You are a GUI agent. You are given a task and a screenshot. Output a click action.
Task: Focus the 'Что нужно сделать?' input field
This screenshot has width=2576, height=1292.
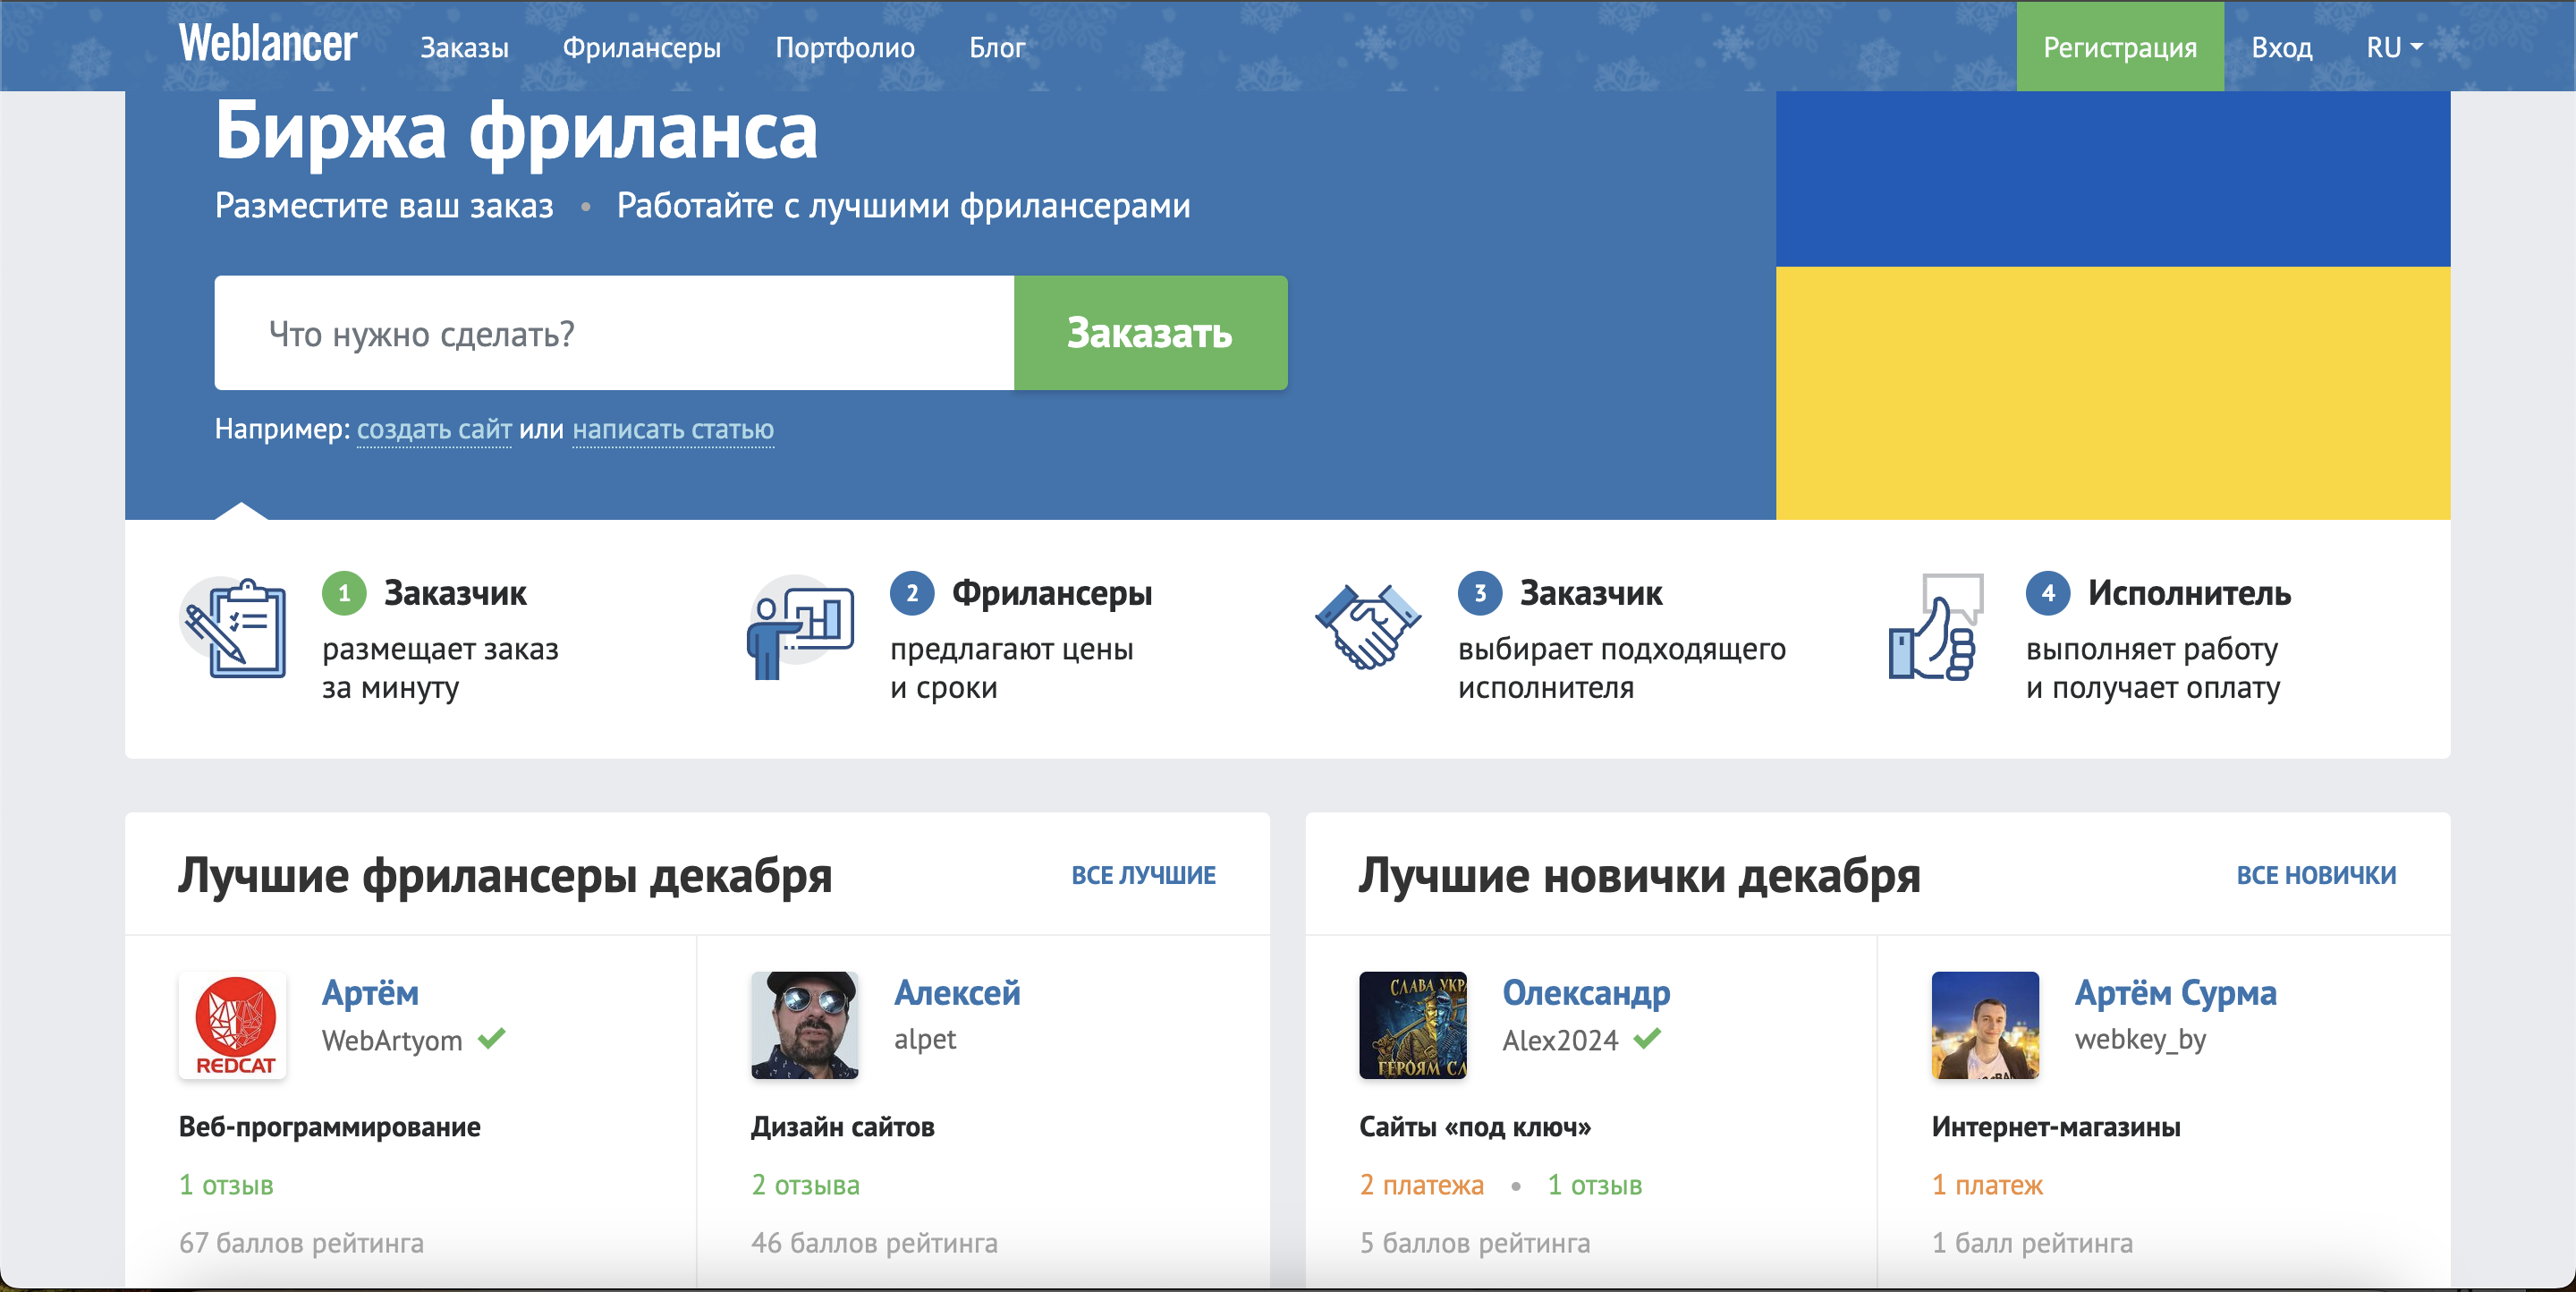click(x=614, y=333)
